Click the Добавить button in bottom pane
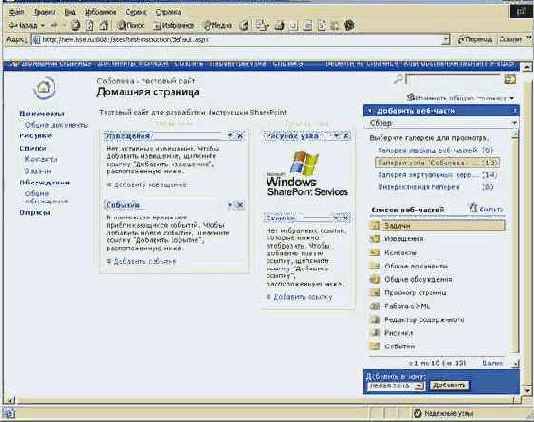This screenshot has height=422, width=534. 449,385
